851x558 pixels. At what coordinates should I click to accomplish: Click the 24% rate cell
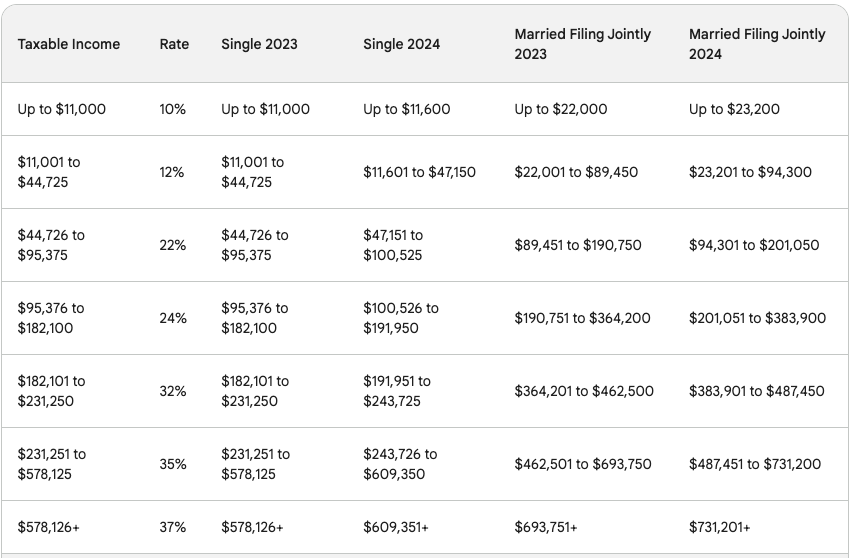click(173, 318)
